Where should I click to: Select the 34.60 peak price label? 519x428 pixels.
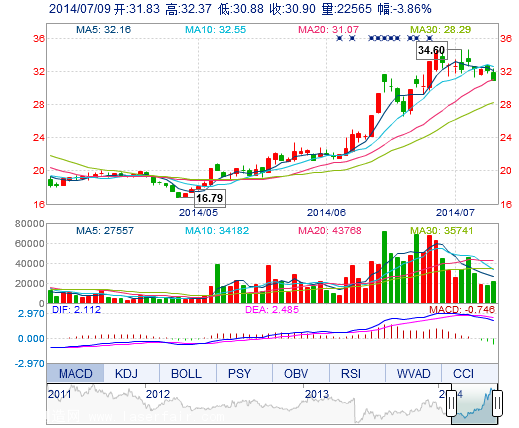[x=432, y=50]
